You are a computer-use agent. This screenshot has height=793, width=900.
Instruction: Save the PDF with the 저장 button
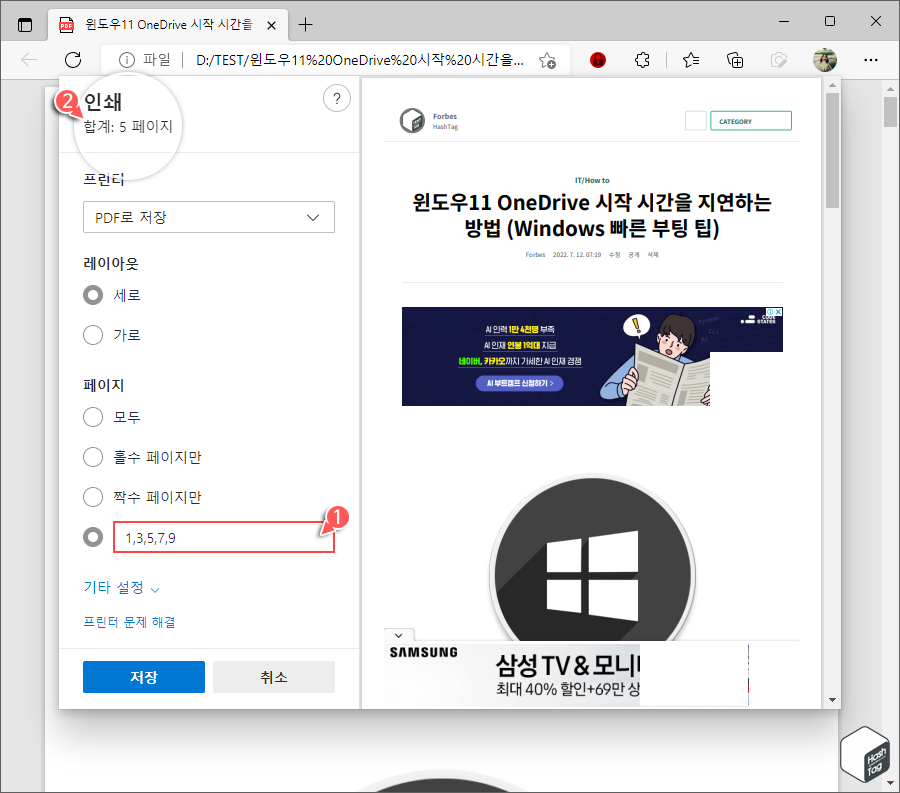143,677
